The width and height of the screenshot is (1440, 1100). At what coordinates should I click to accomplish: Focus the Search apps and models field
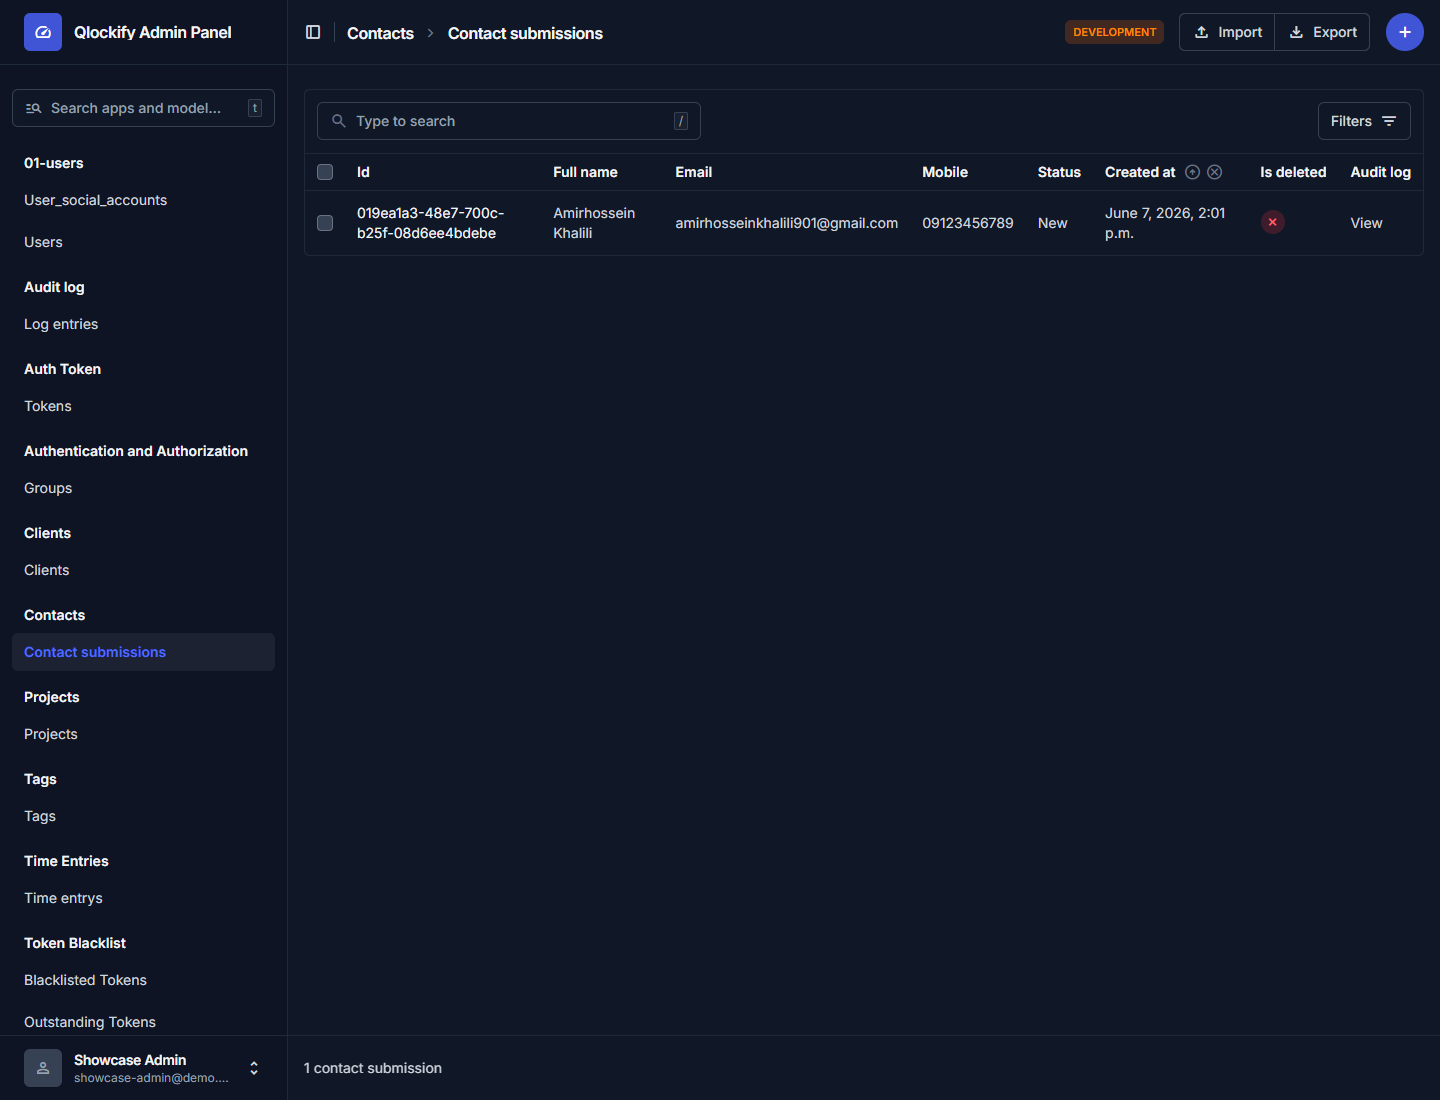143,108
